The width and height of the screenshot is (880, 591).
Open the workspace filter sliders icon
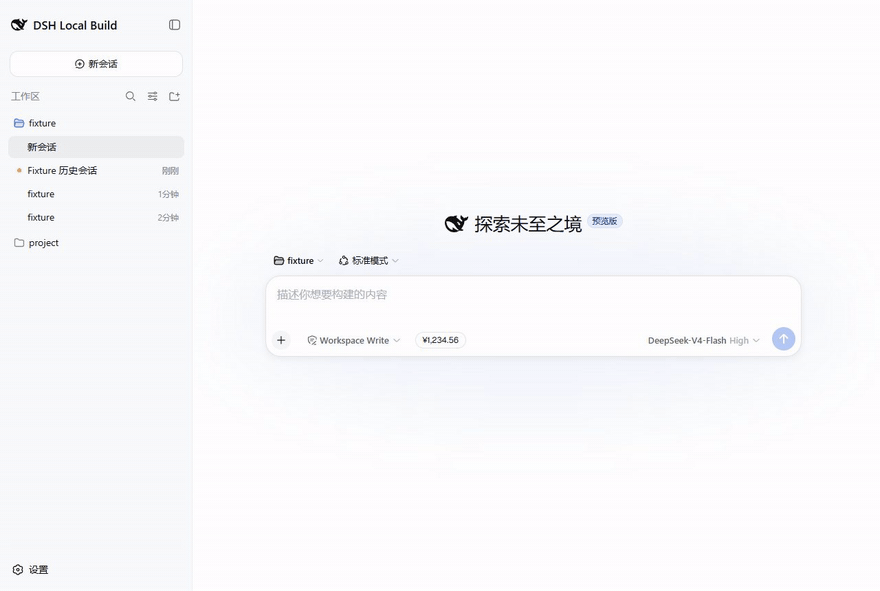(153, 97)
